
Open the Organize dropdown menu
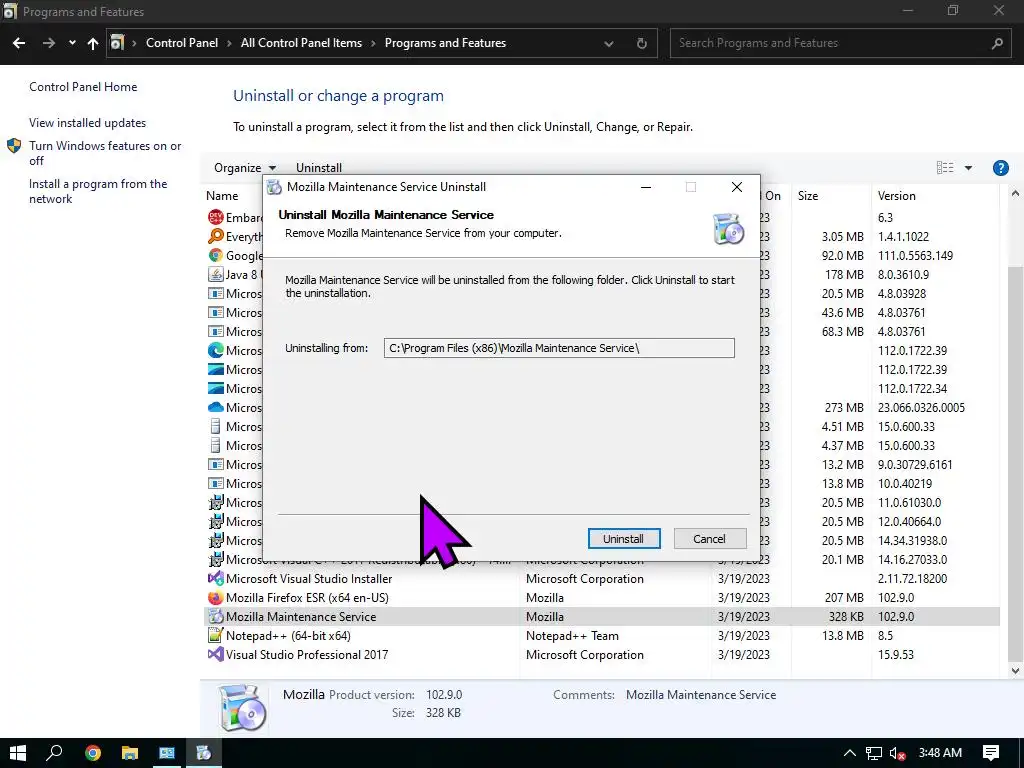click(x=244, y=168)
